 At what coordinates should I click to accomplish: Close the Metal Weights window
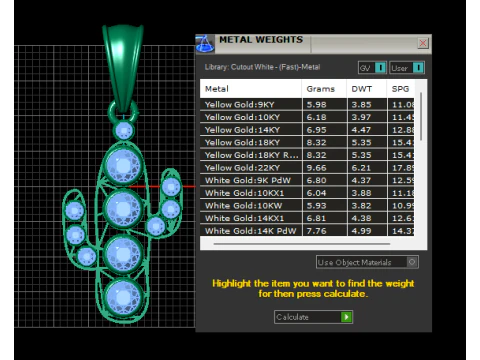[x=423, y=43]
